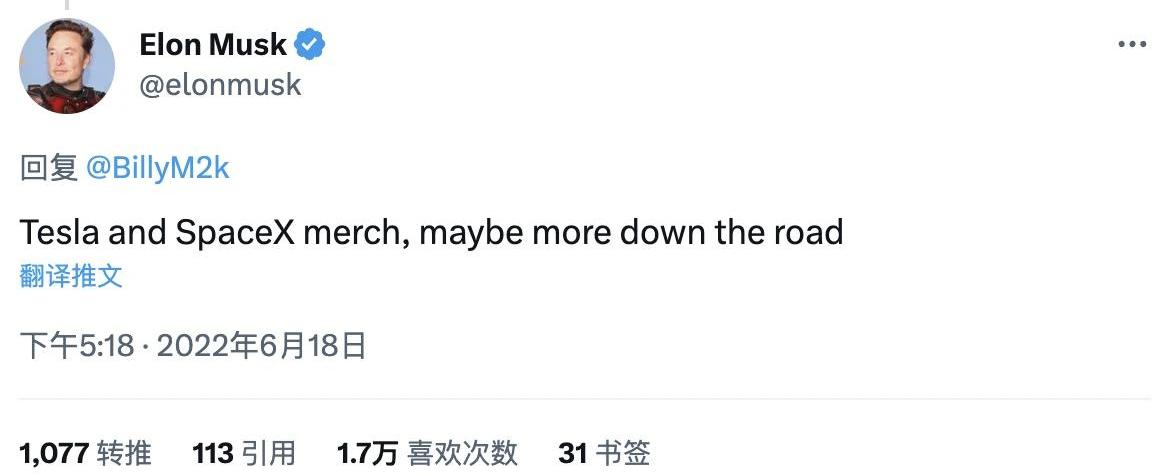This screenshot has height=476, width=1174.
Task: Click the 2022年6月18日 date
Action: [261, 347]
